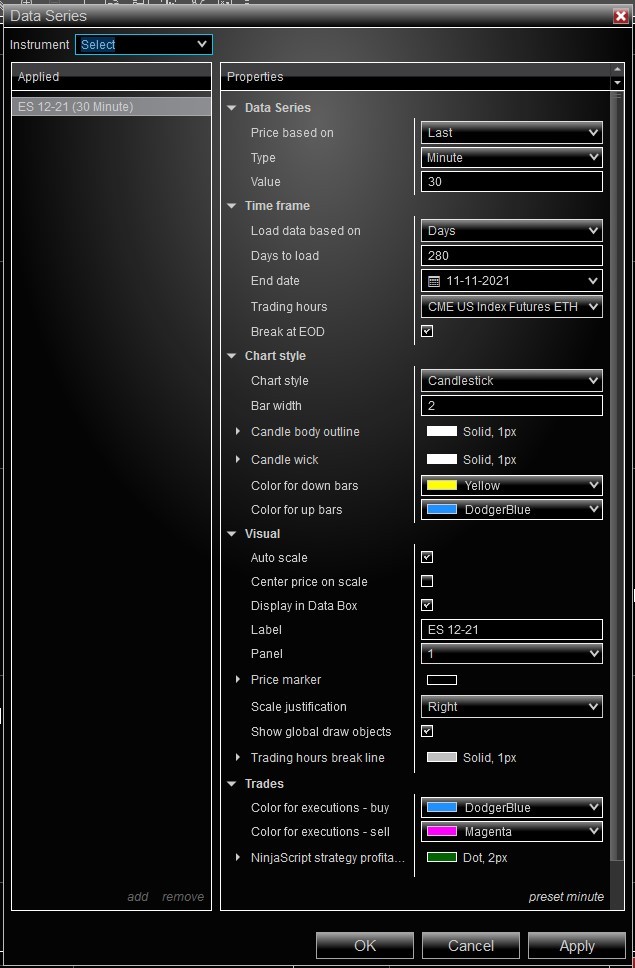Open executions sell Magenta color picker
The height and width of the screenshot is (968, 635).
tap(512, 832)
